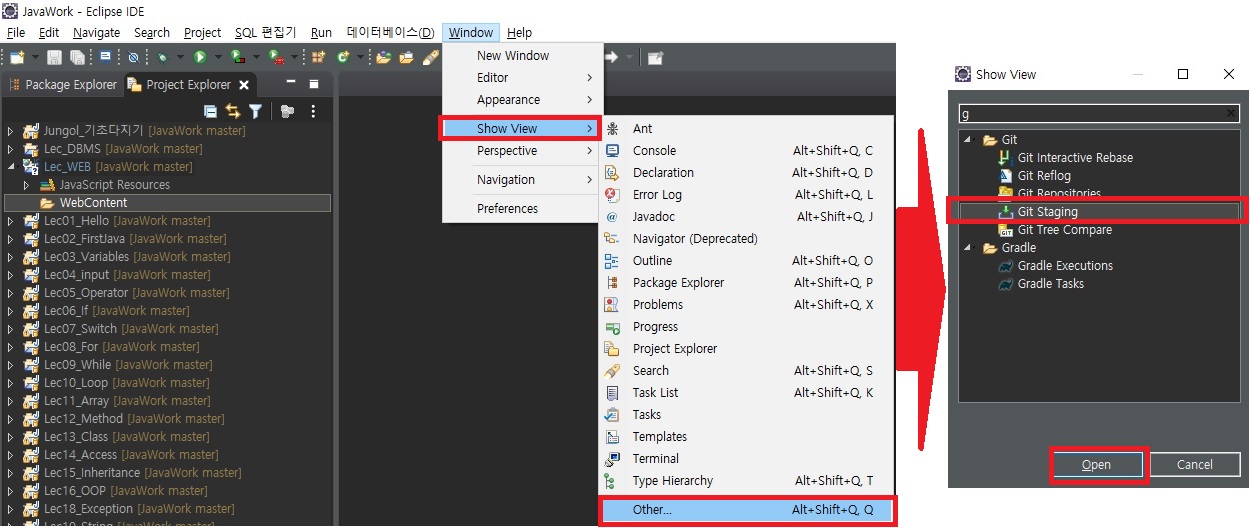Screen dimensions: 1250x528
Task: Click the Coverage launch toolbar icon
Action: coord(237,57)
